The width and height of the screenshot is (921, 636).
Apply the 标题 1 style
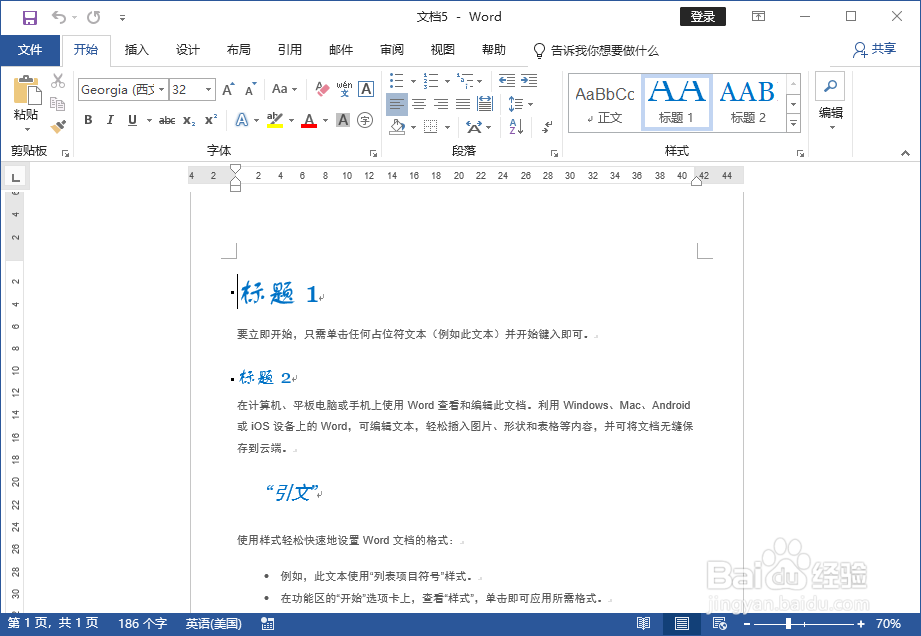click(x=677, y=103)
